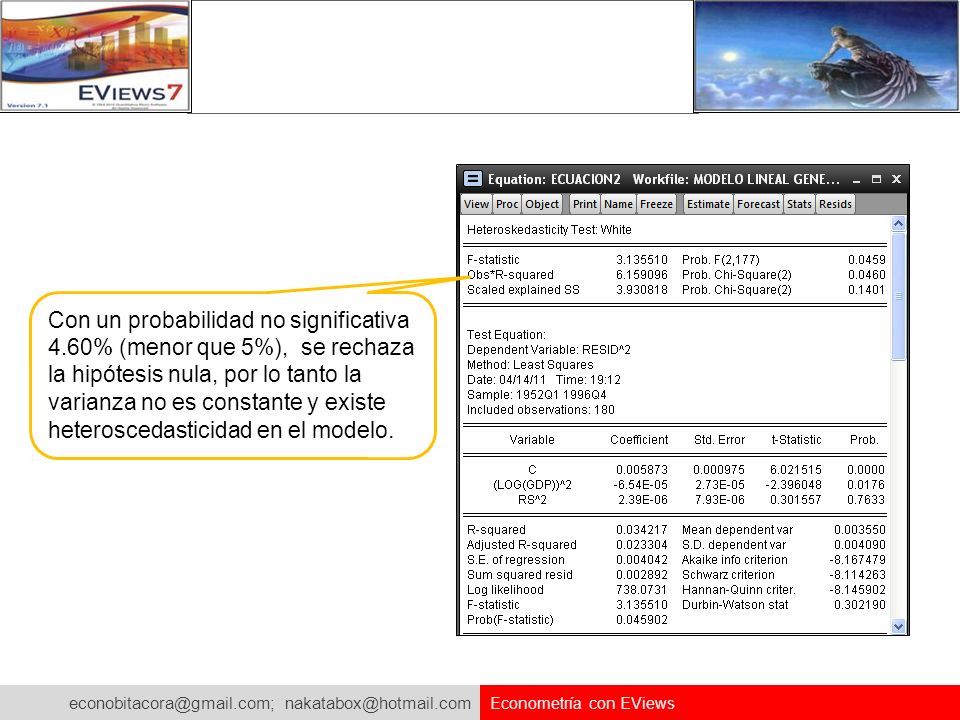Click the 'Econometría con EViews' footer label

click(582, 703)
